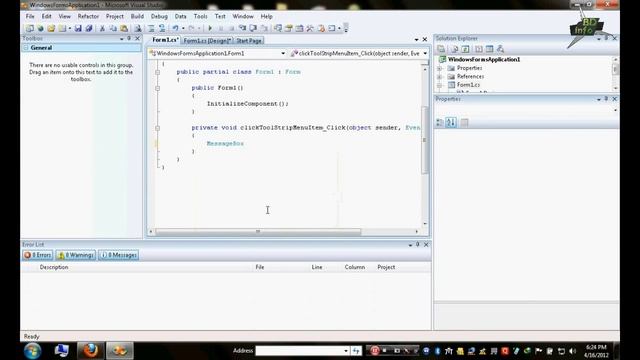The width and height of the screenshot is (640, 360).
Task: Click Solution Explorer Properties icon
Action: pyautogui.click(x=441, y=49)
